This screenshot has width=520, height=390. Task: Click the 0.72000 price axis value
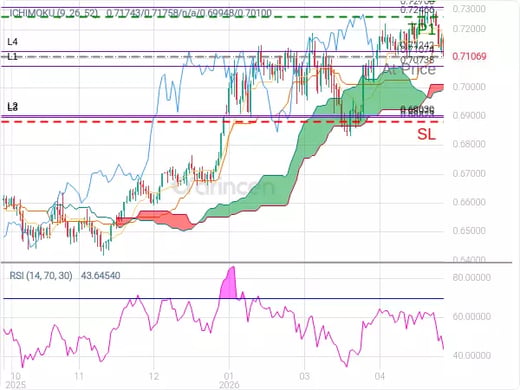pos(469,29)
